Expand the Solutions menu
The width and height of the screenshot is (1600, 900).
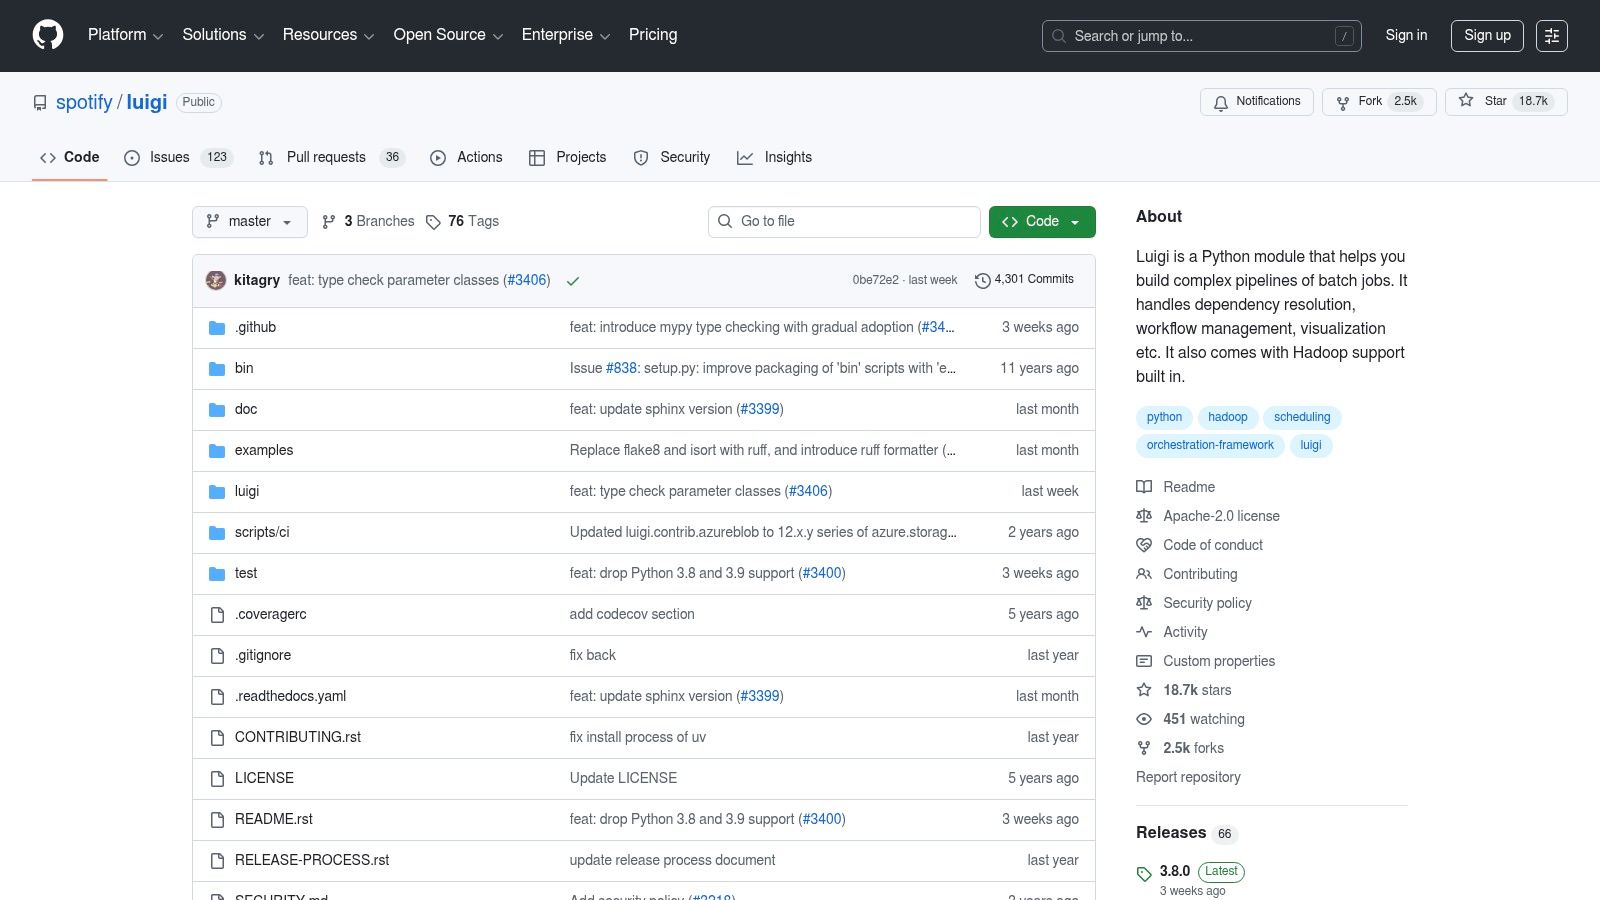point(223,35)
